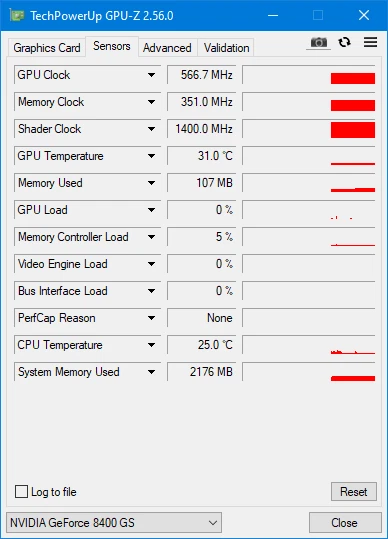Go to the Validation tab
The width and height of the screenshot is (388, 539).
[x=226, y=48]
